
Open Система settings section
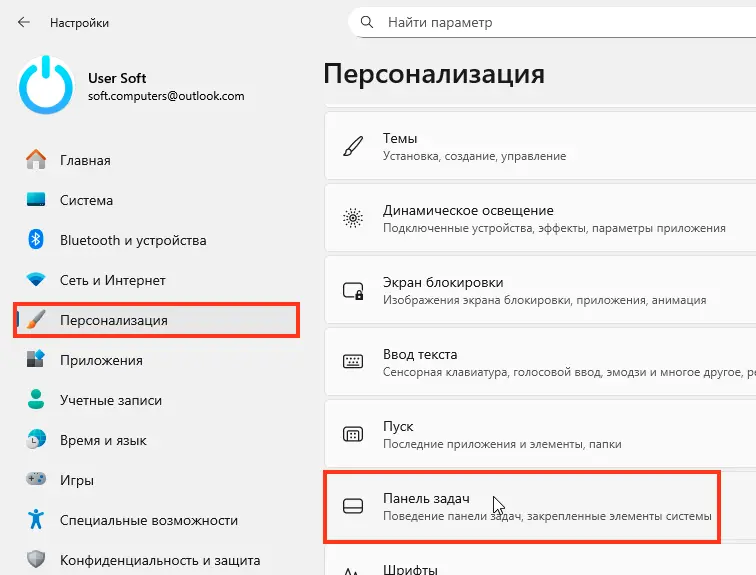point(86,200)
